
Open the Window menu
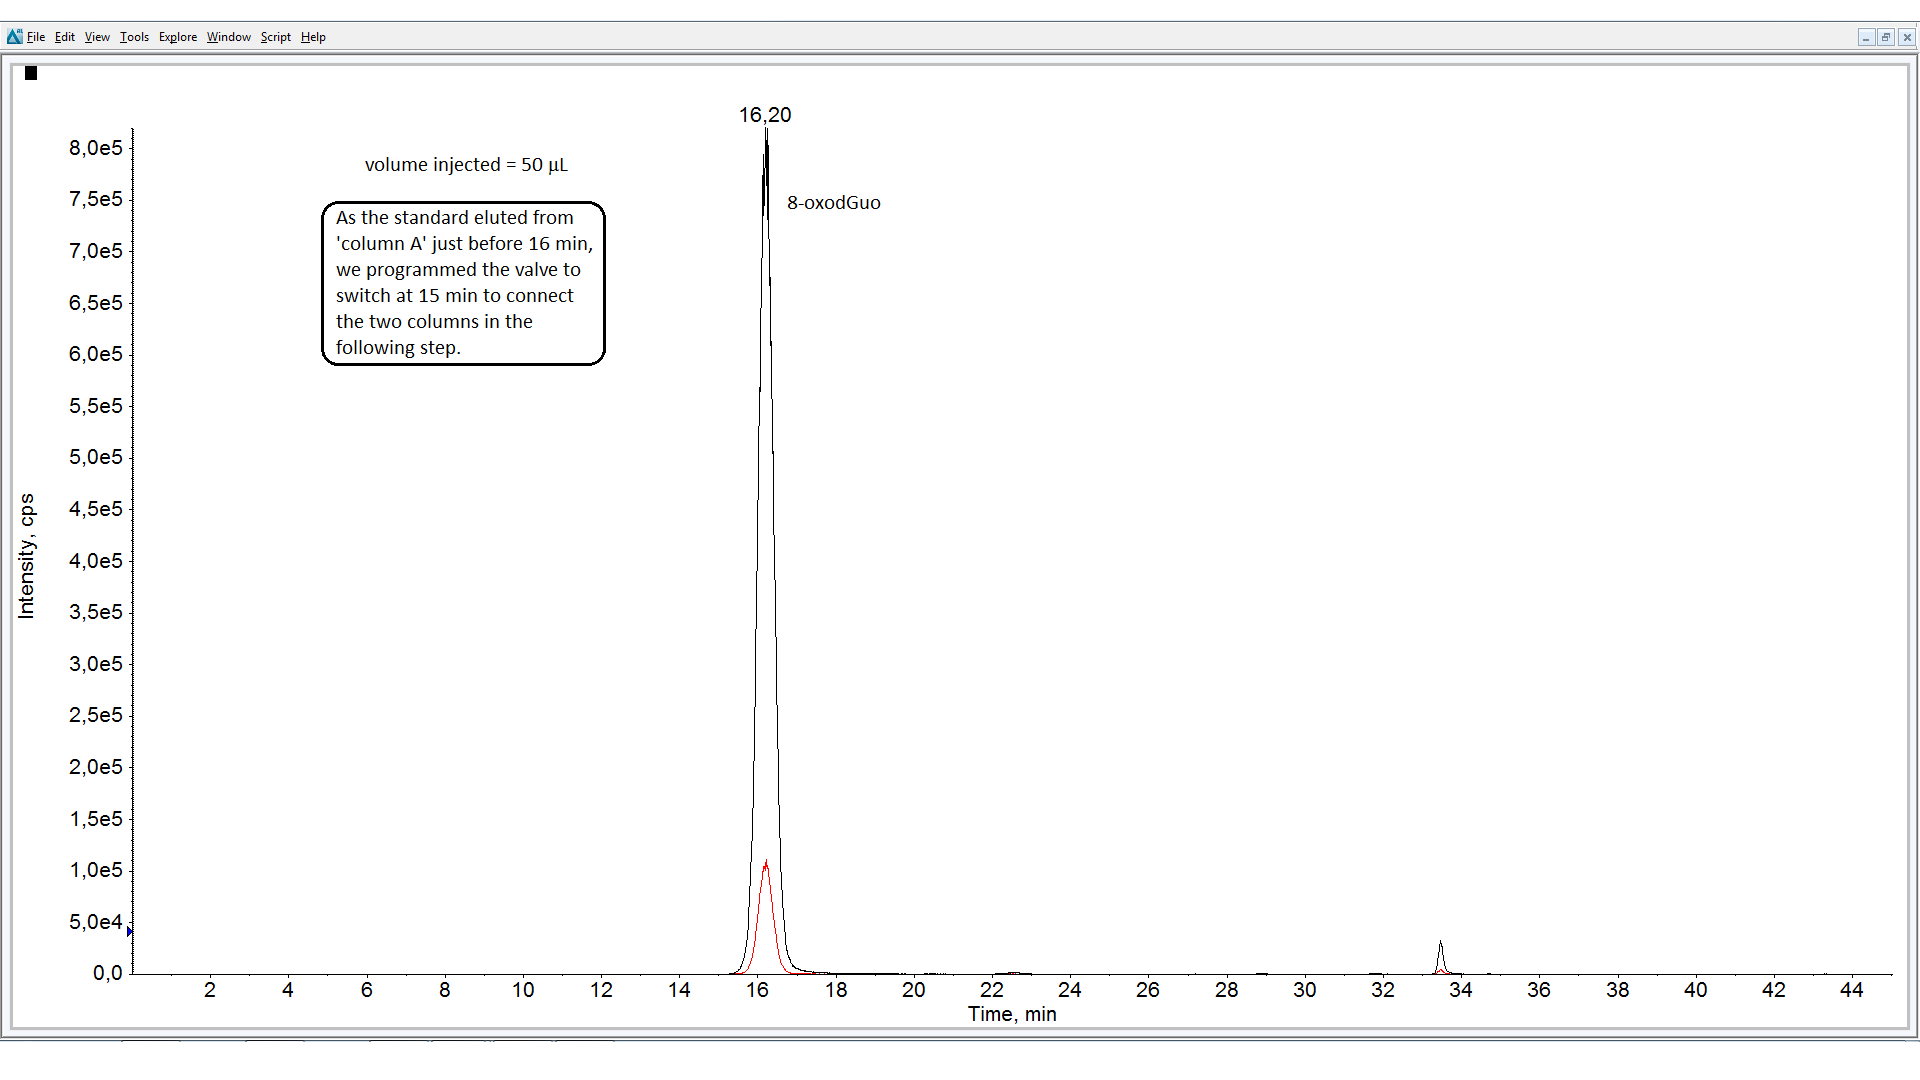click(229, 37)
